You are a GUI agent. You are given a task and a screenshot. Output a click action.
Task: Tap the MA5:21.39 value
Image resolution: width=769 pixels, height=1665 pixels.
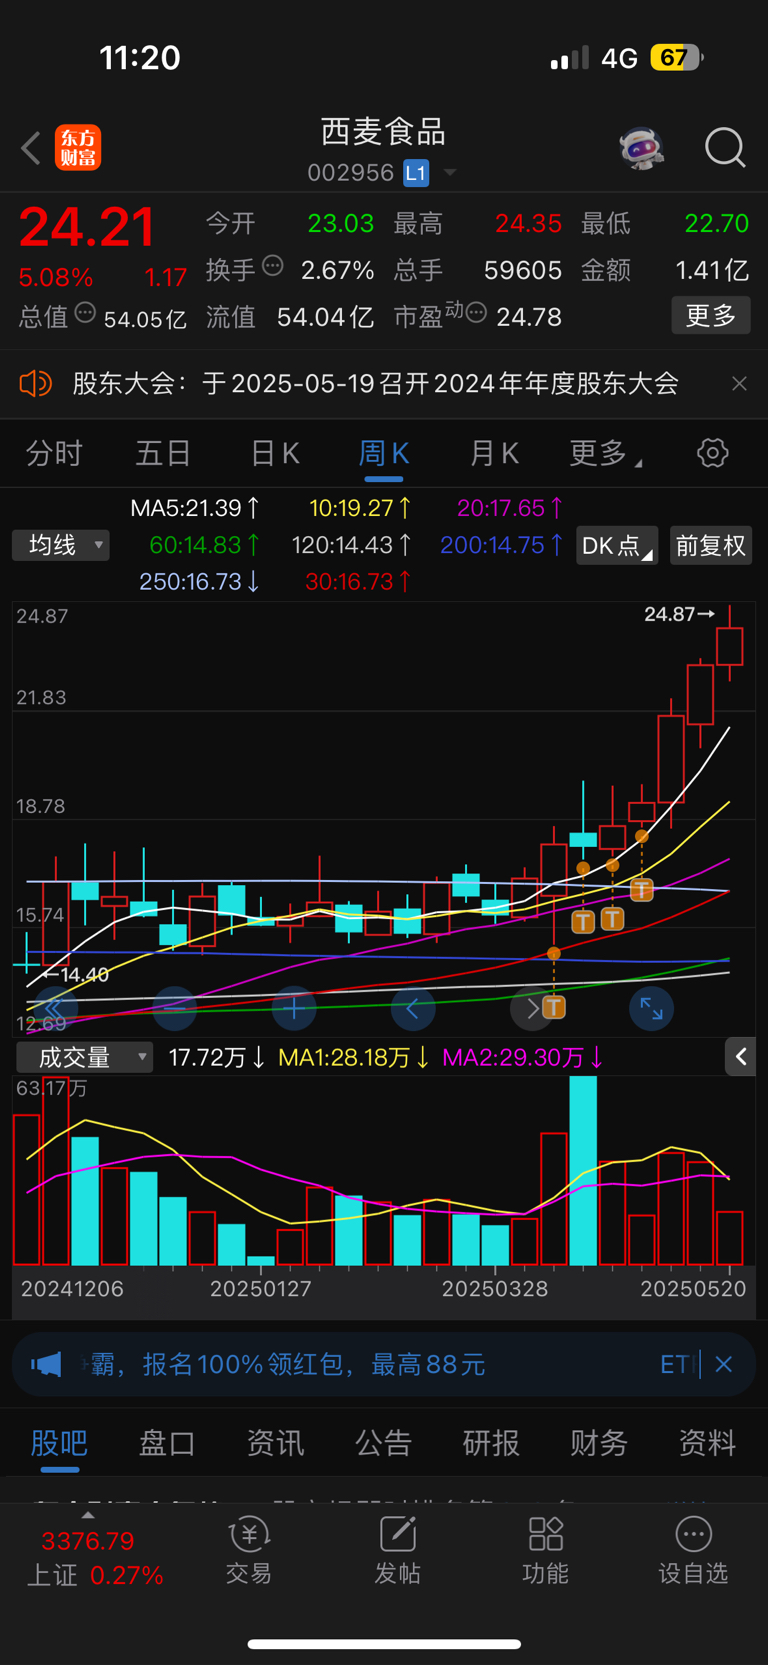[196, 508]
